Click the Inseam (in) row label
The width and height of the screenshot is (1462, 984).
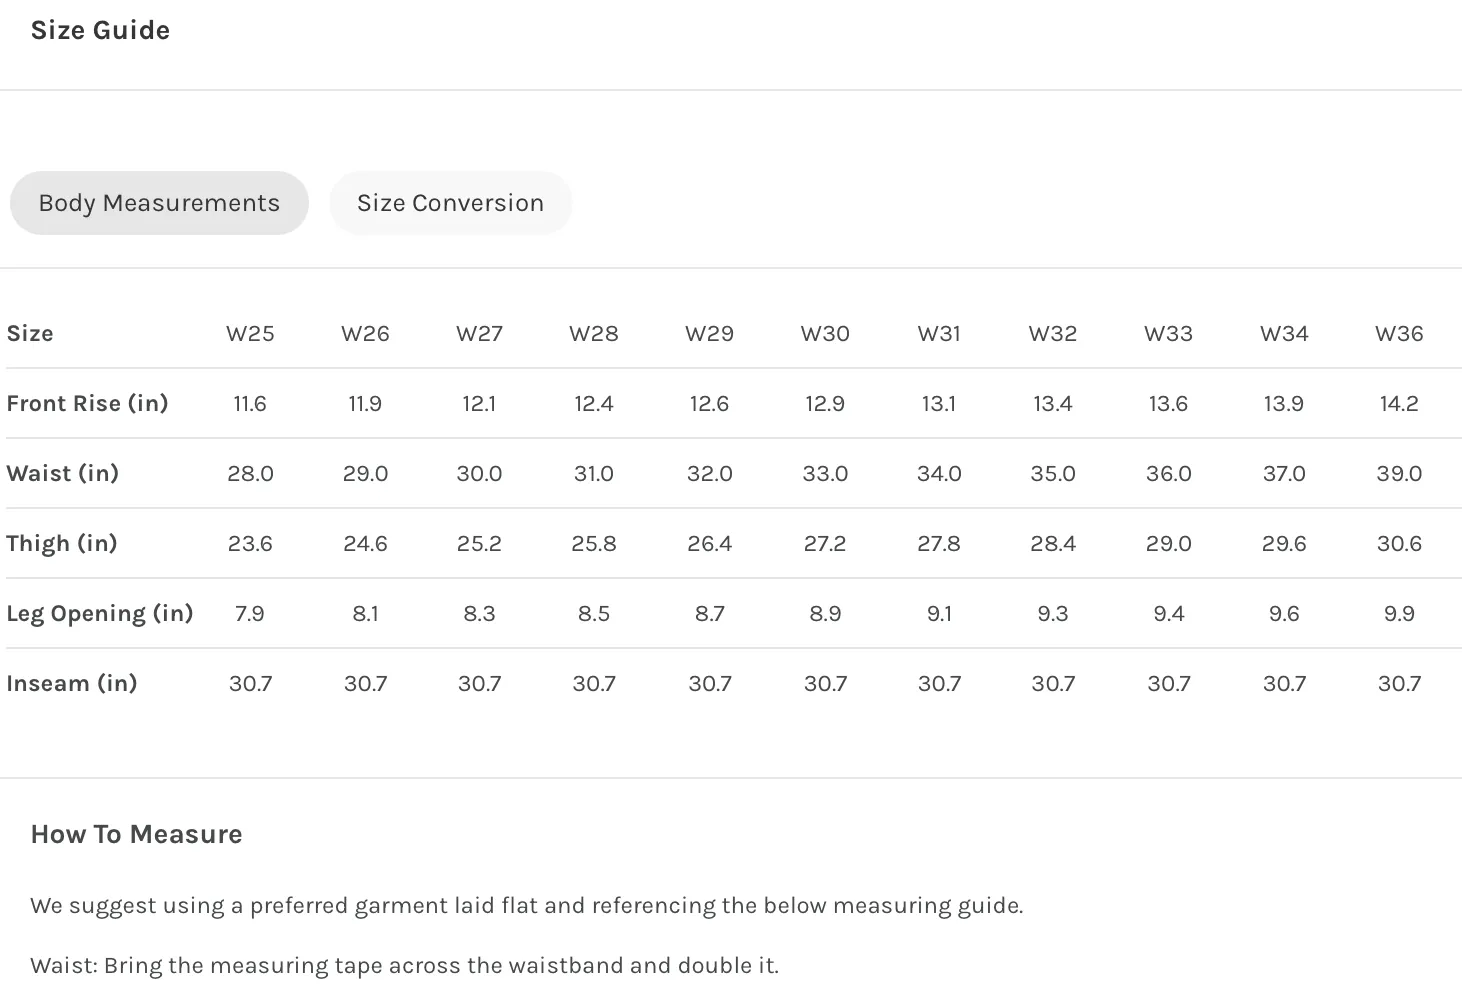(71, 683)
